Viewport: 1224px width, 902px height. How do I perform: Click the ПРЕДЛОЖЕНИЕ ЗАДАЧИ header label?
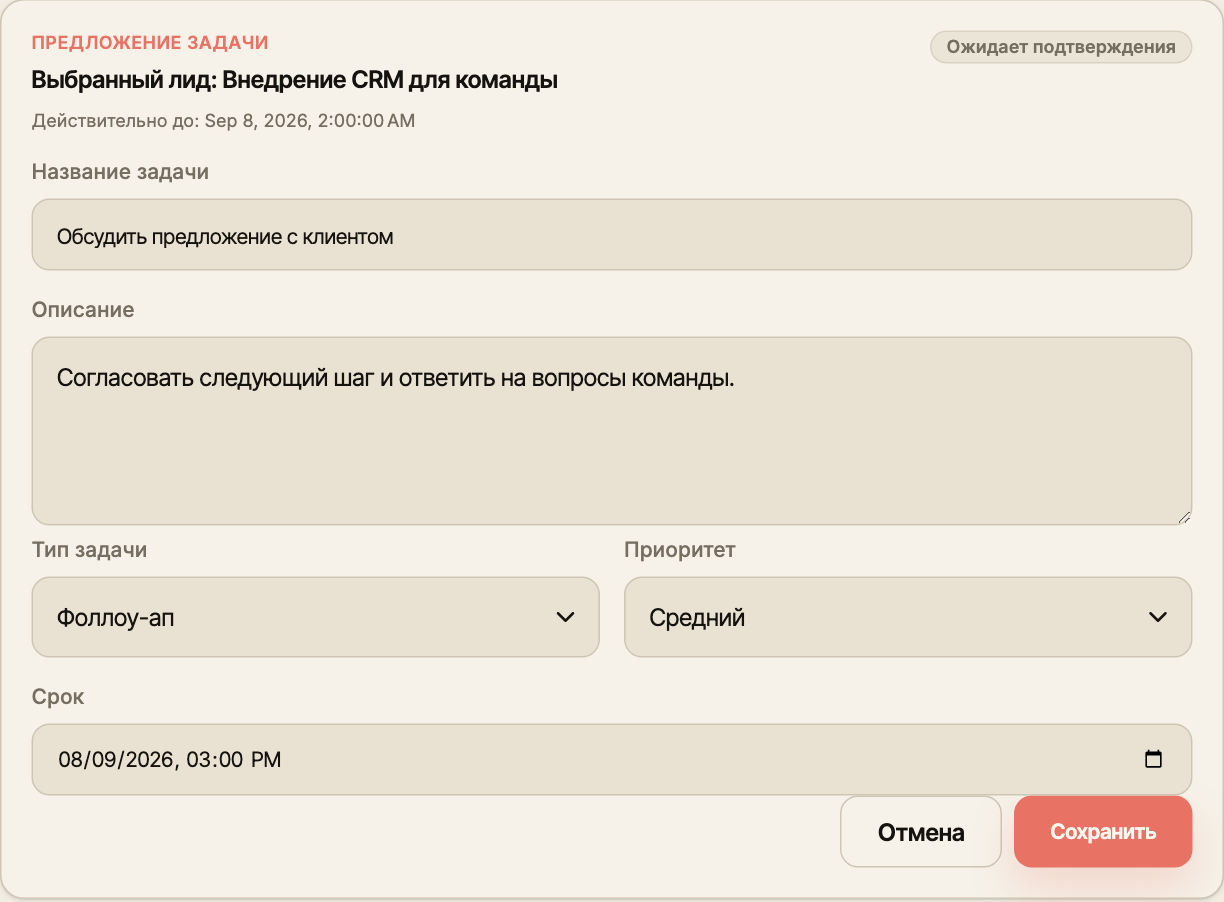[150, 43]
